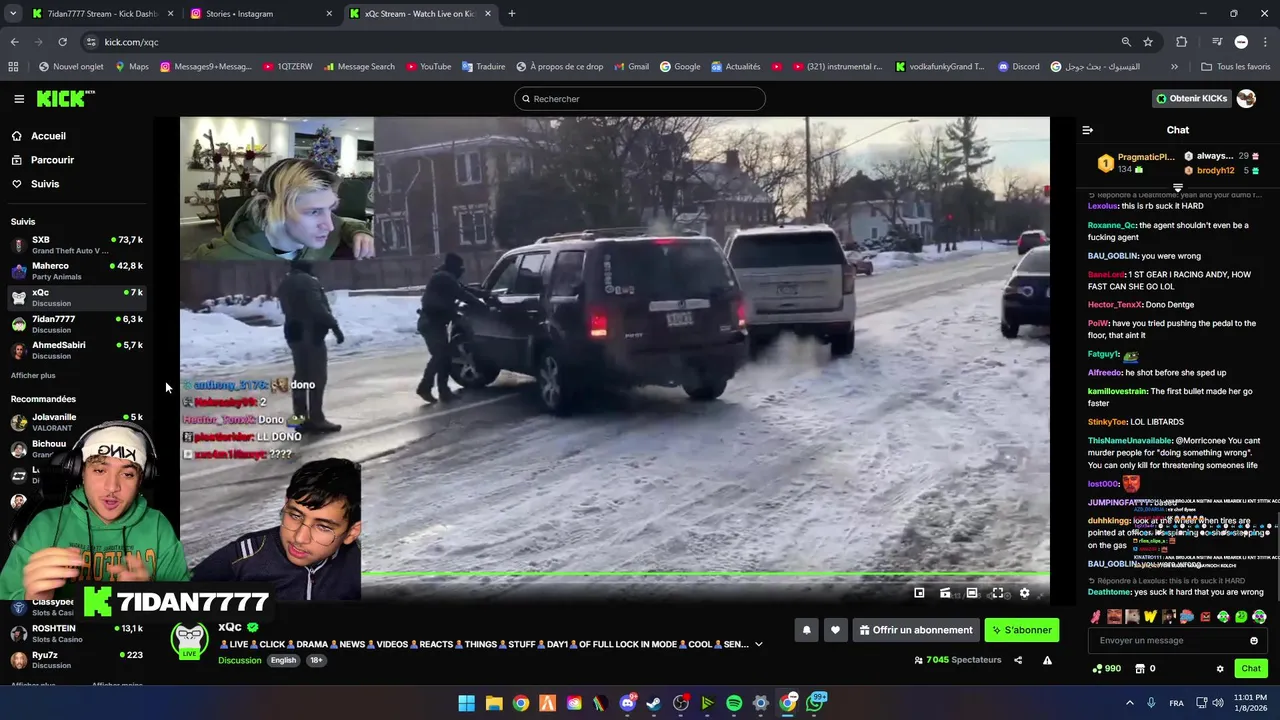Screen dimensions: 1280x720
Task: Click Afficher plus under Suivis
Action: pyautogui.click(x=33, y=376)
